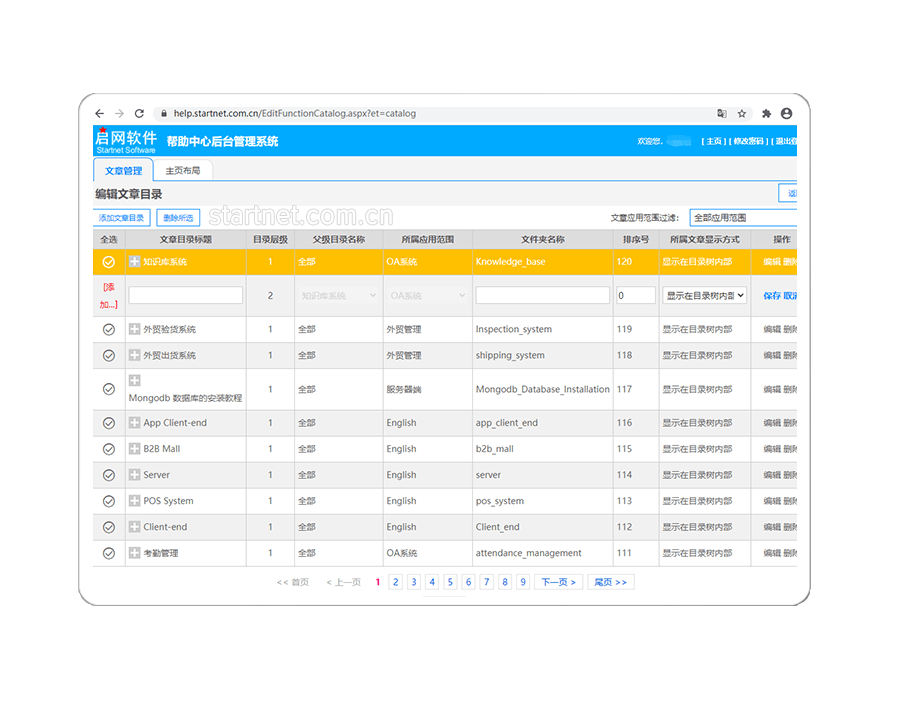Screen dimensions: 900x720
Task: Bookmark this page with the star icon
Action: click(742, 114)
